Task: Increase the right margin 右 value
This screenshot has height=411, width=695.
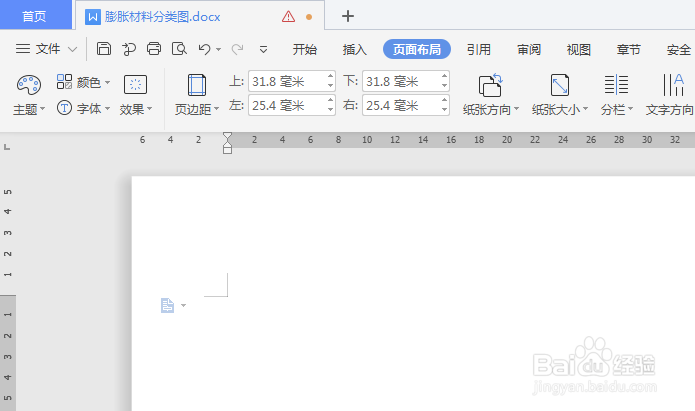Action: pyautogui.click(x=445, y=100)
